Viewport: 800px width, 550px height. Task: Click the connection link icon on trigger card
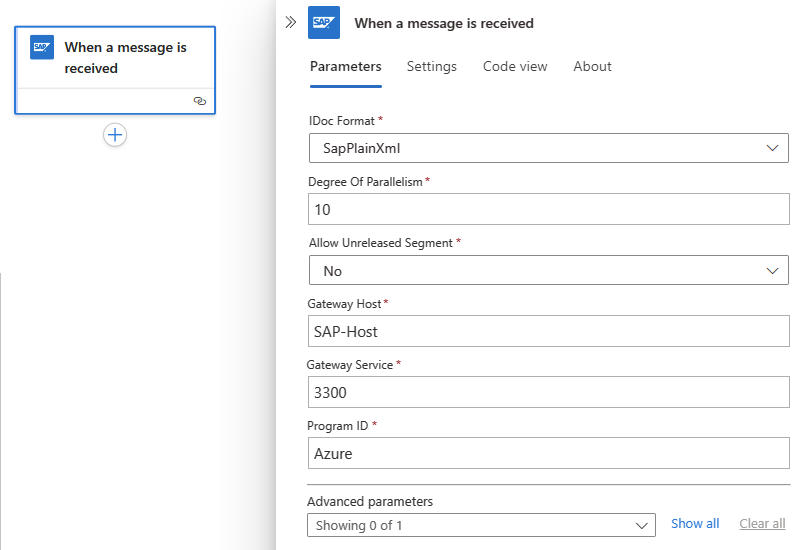pos(200,101)
